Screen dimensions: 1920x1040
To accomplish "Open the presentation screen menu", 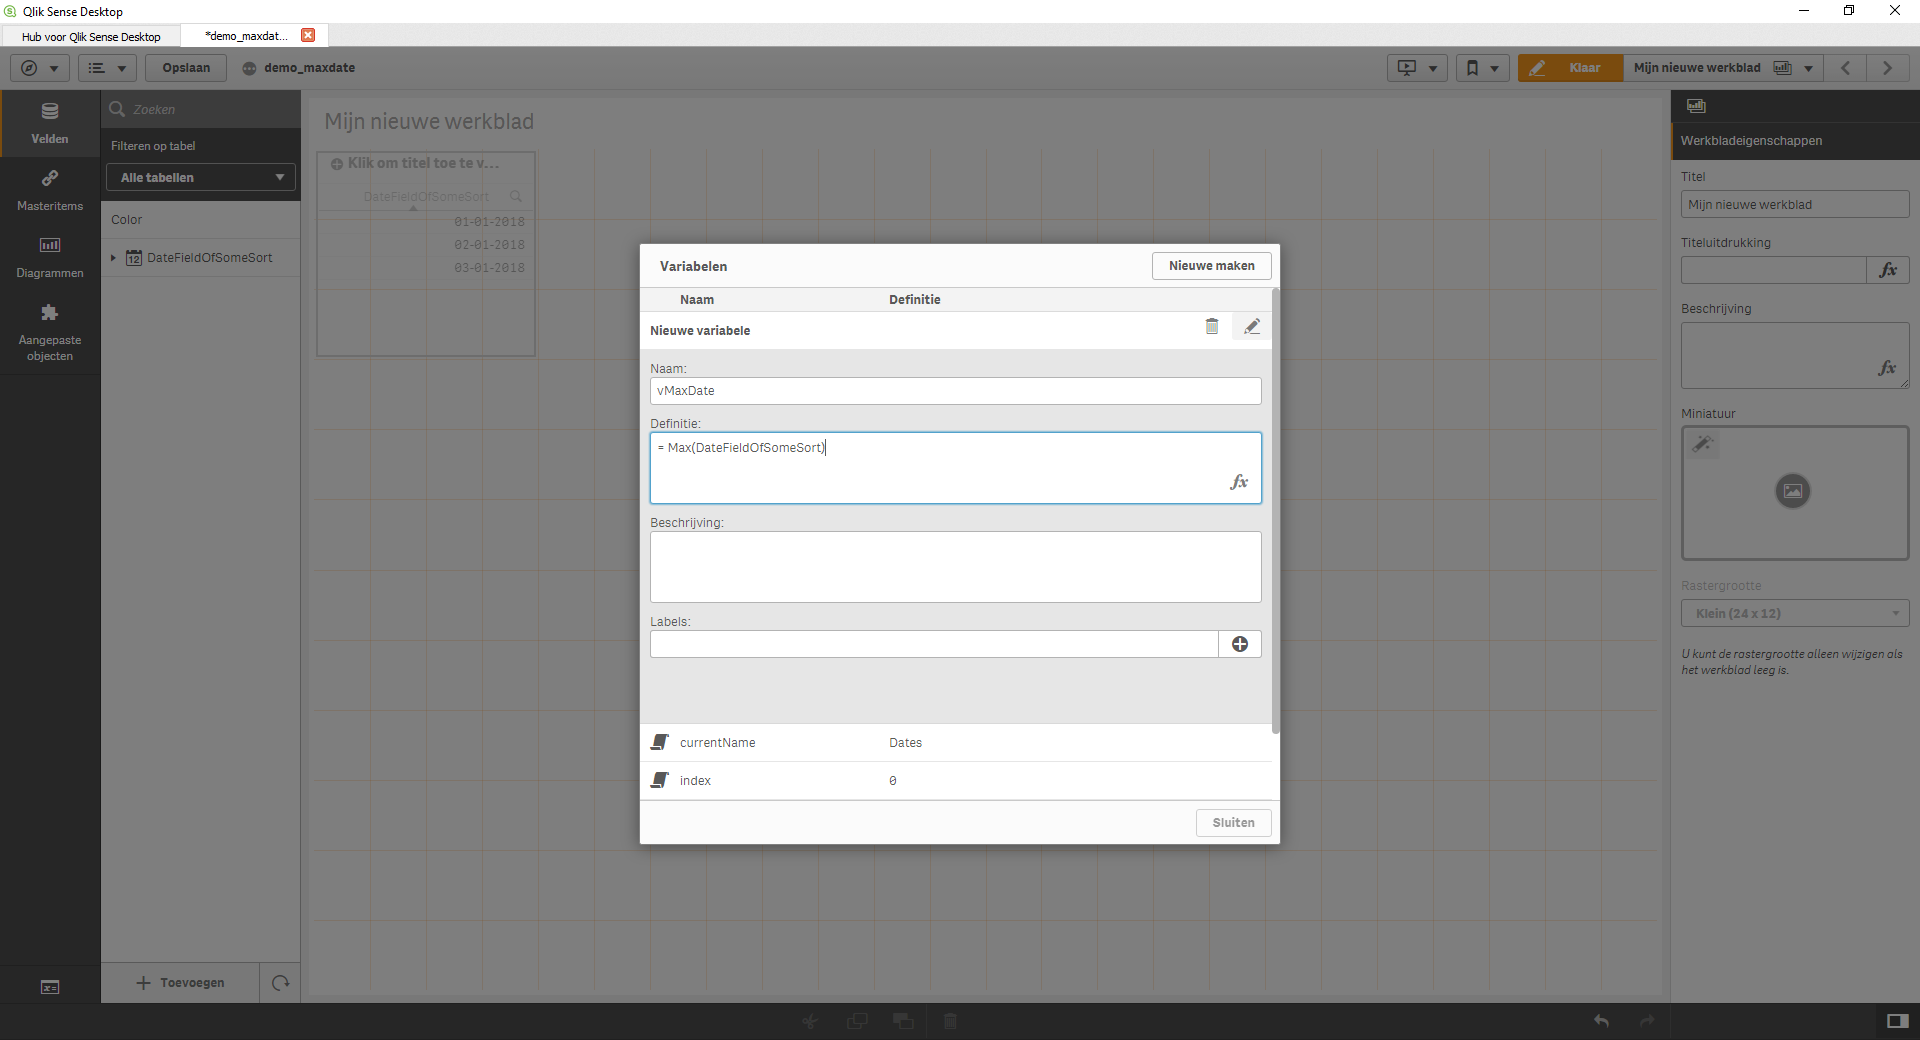I will tap(1417, 68).
